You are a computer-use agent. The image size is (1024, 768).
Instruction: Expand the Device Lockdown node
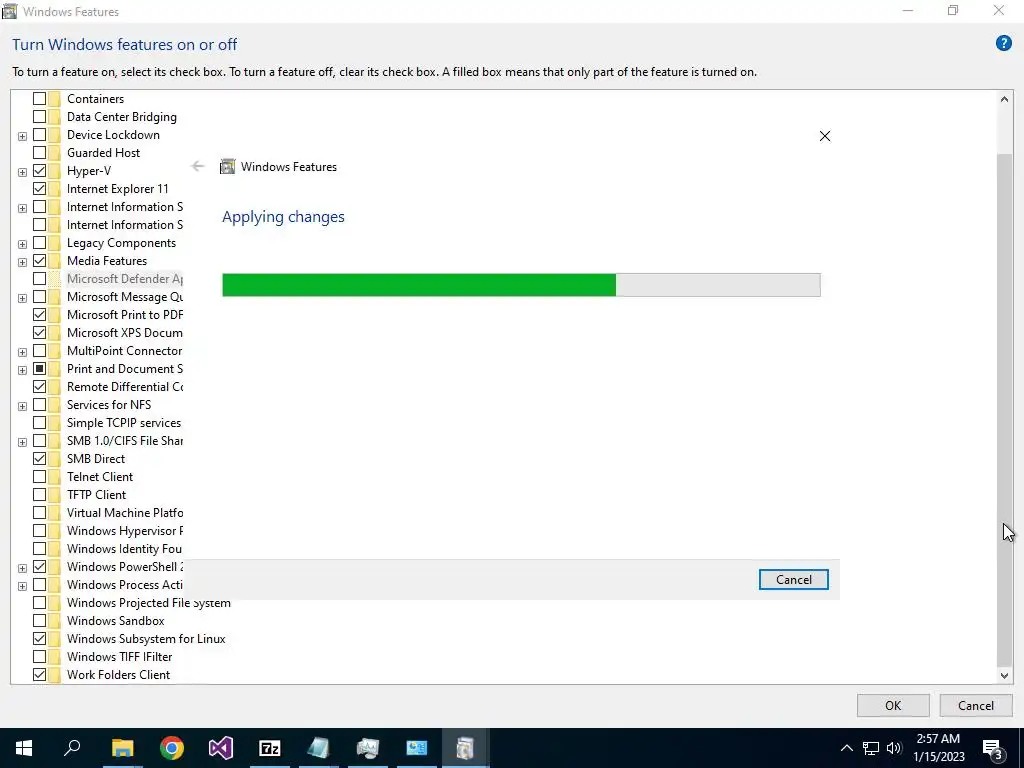22,136
